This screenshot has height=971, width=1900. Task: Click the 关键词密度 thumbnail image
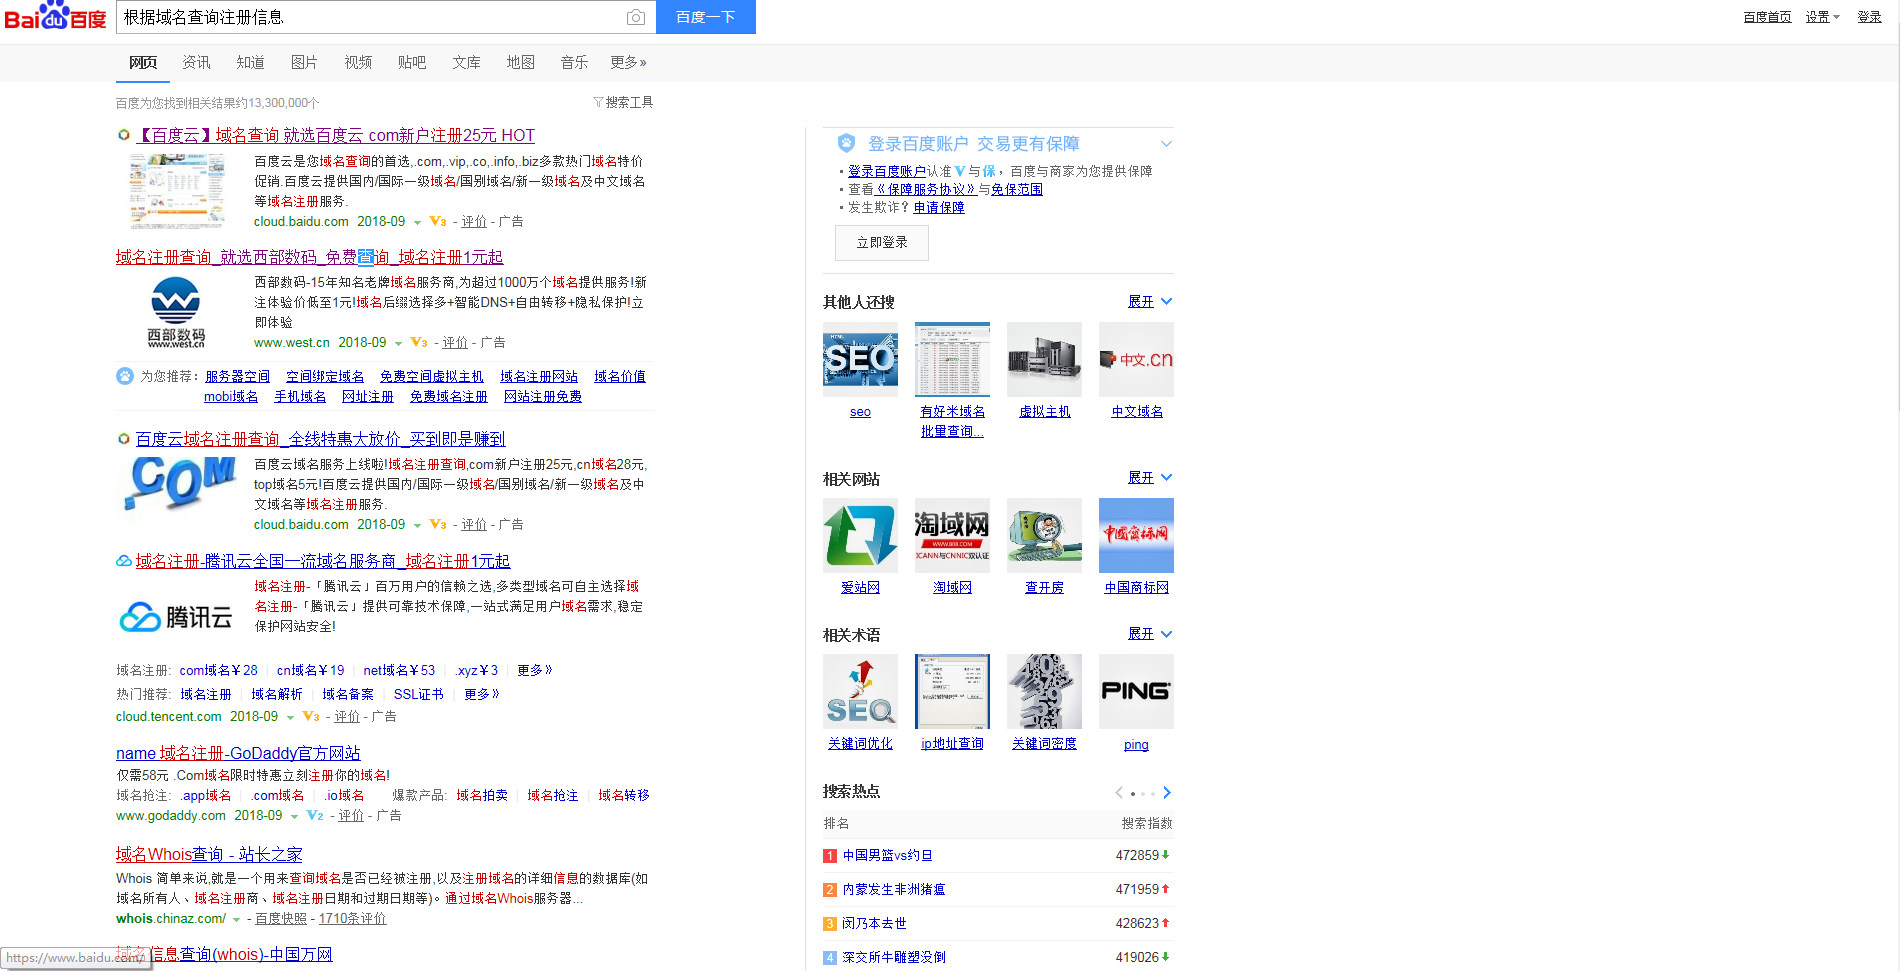click(x=1044, y=691)
